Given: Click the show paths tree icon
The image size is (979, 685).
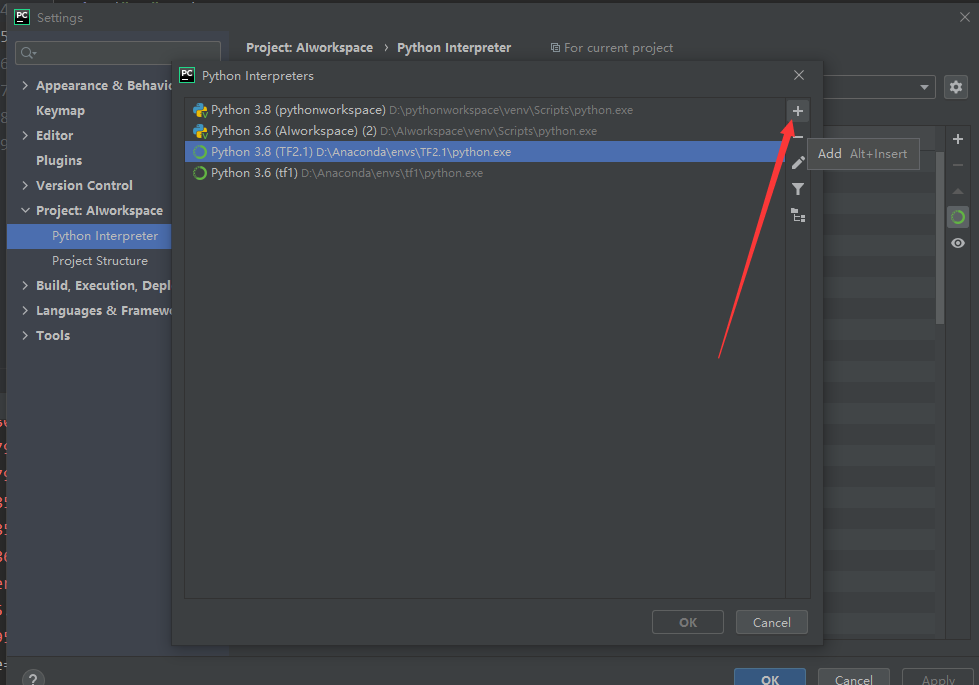Looking at the screenshot, I should tap(798, 215).
